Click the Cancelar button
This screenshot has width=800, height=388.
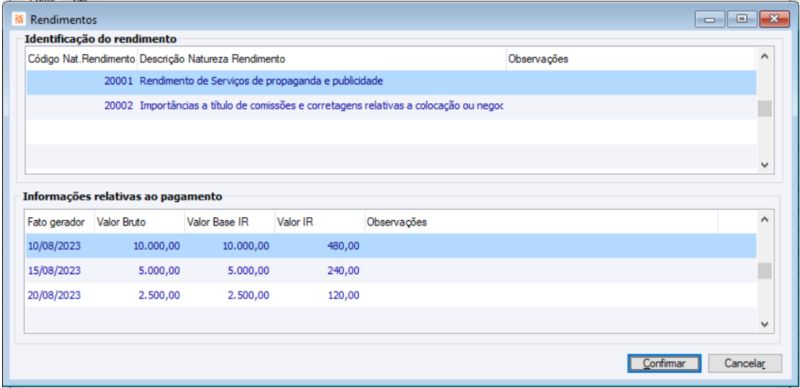tap(744, 363)
